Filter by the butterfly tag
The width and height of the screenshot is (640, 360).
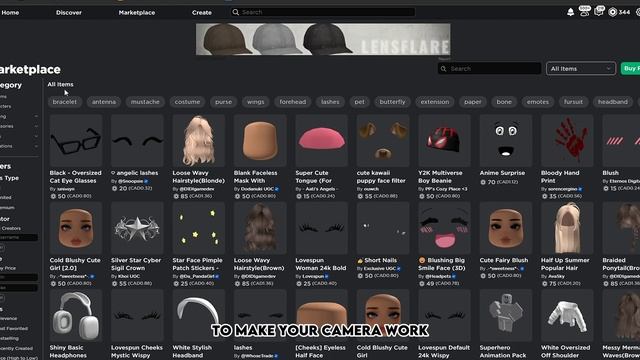(392, 102)
